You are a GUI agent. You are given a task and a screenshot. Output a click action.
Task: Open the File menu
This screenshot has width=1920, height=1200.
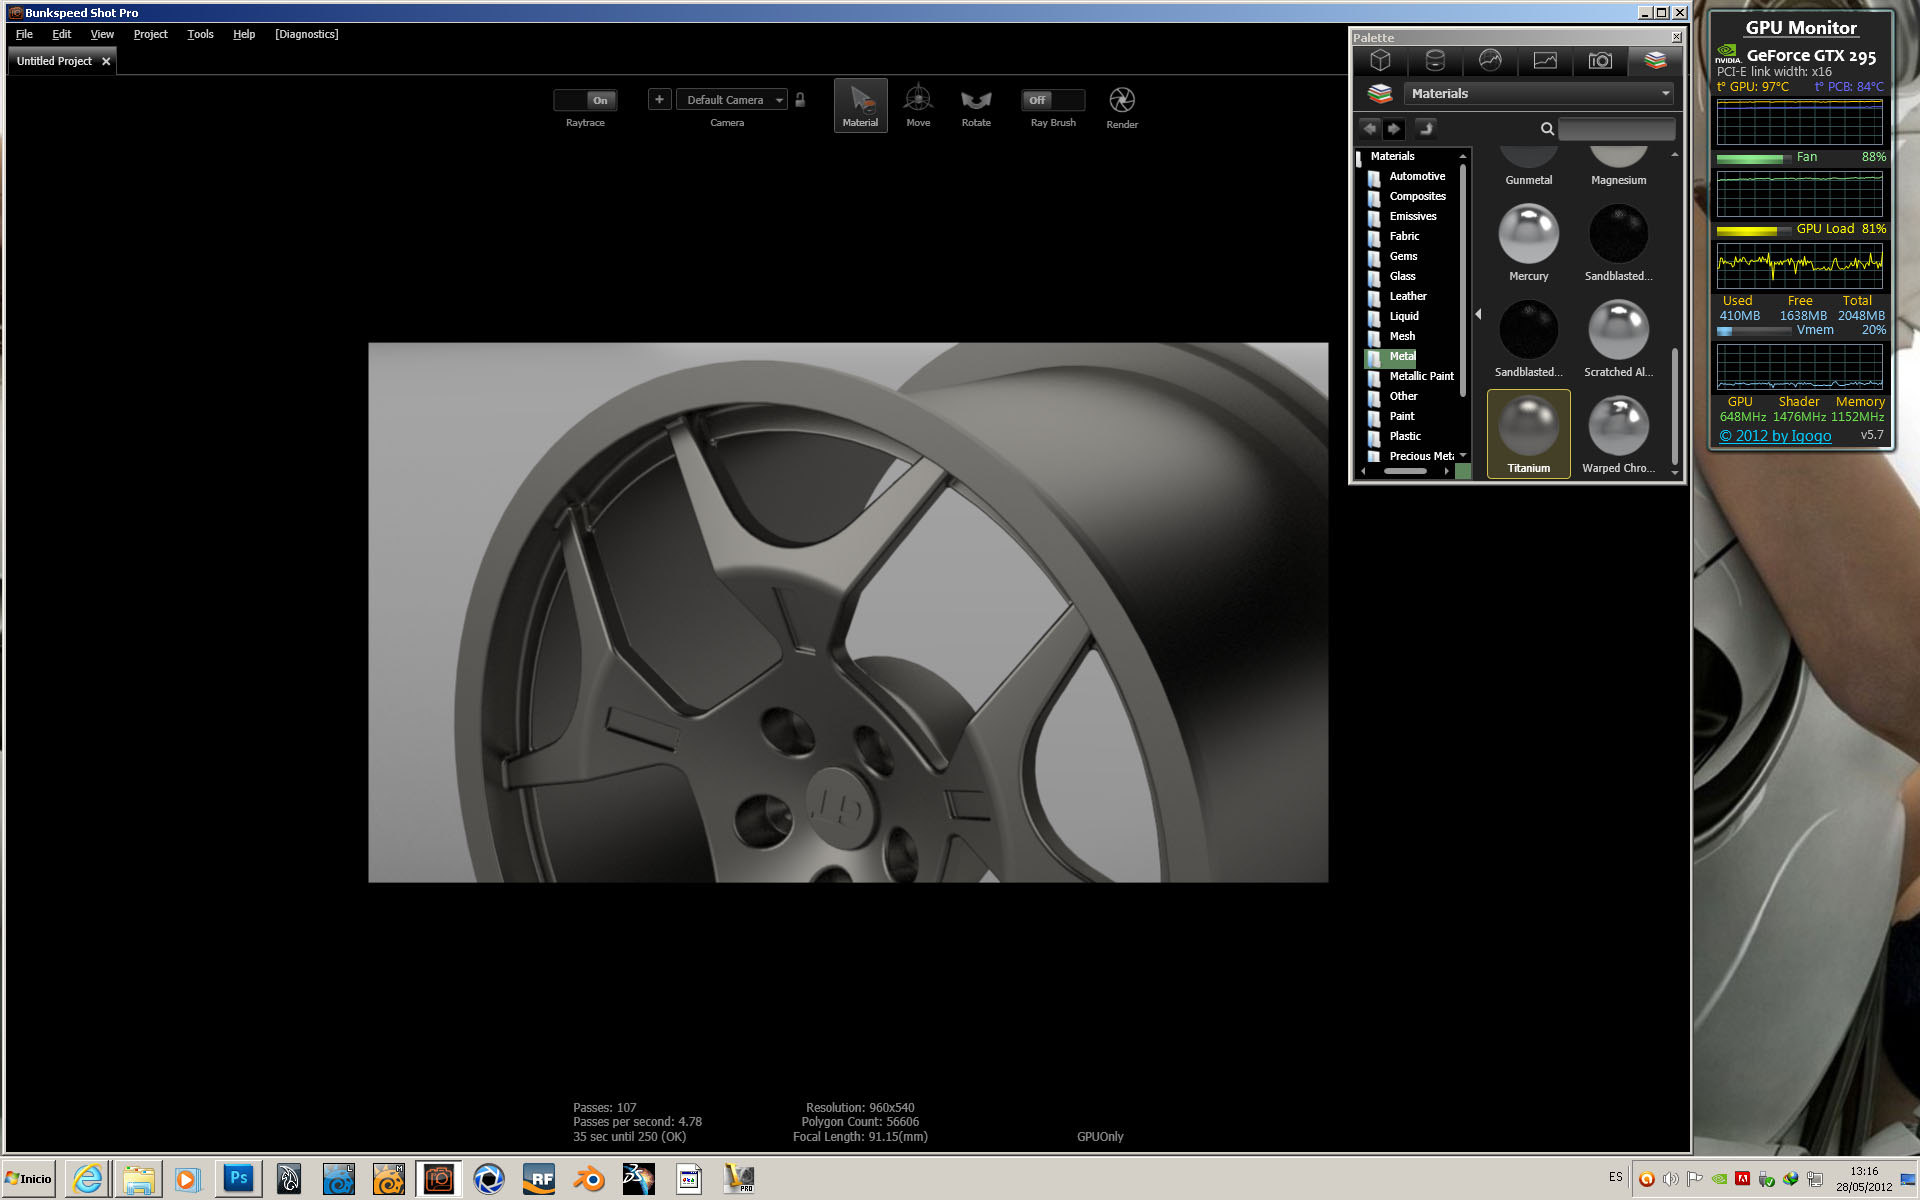coord(24,34)
